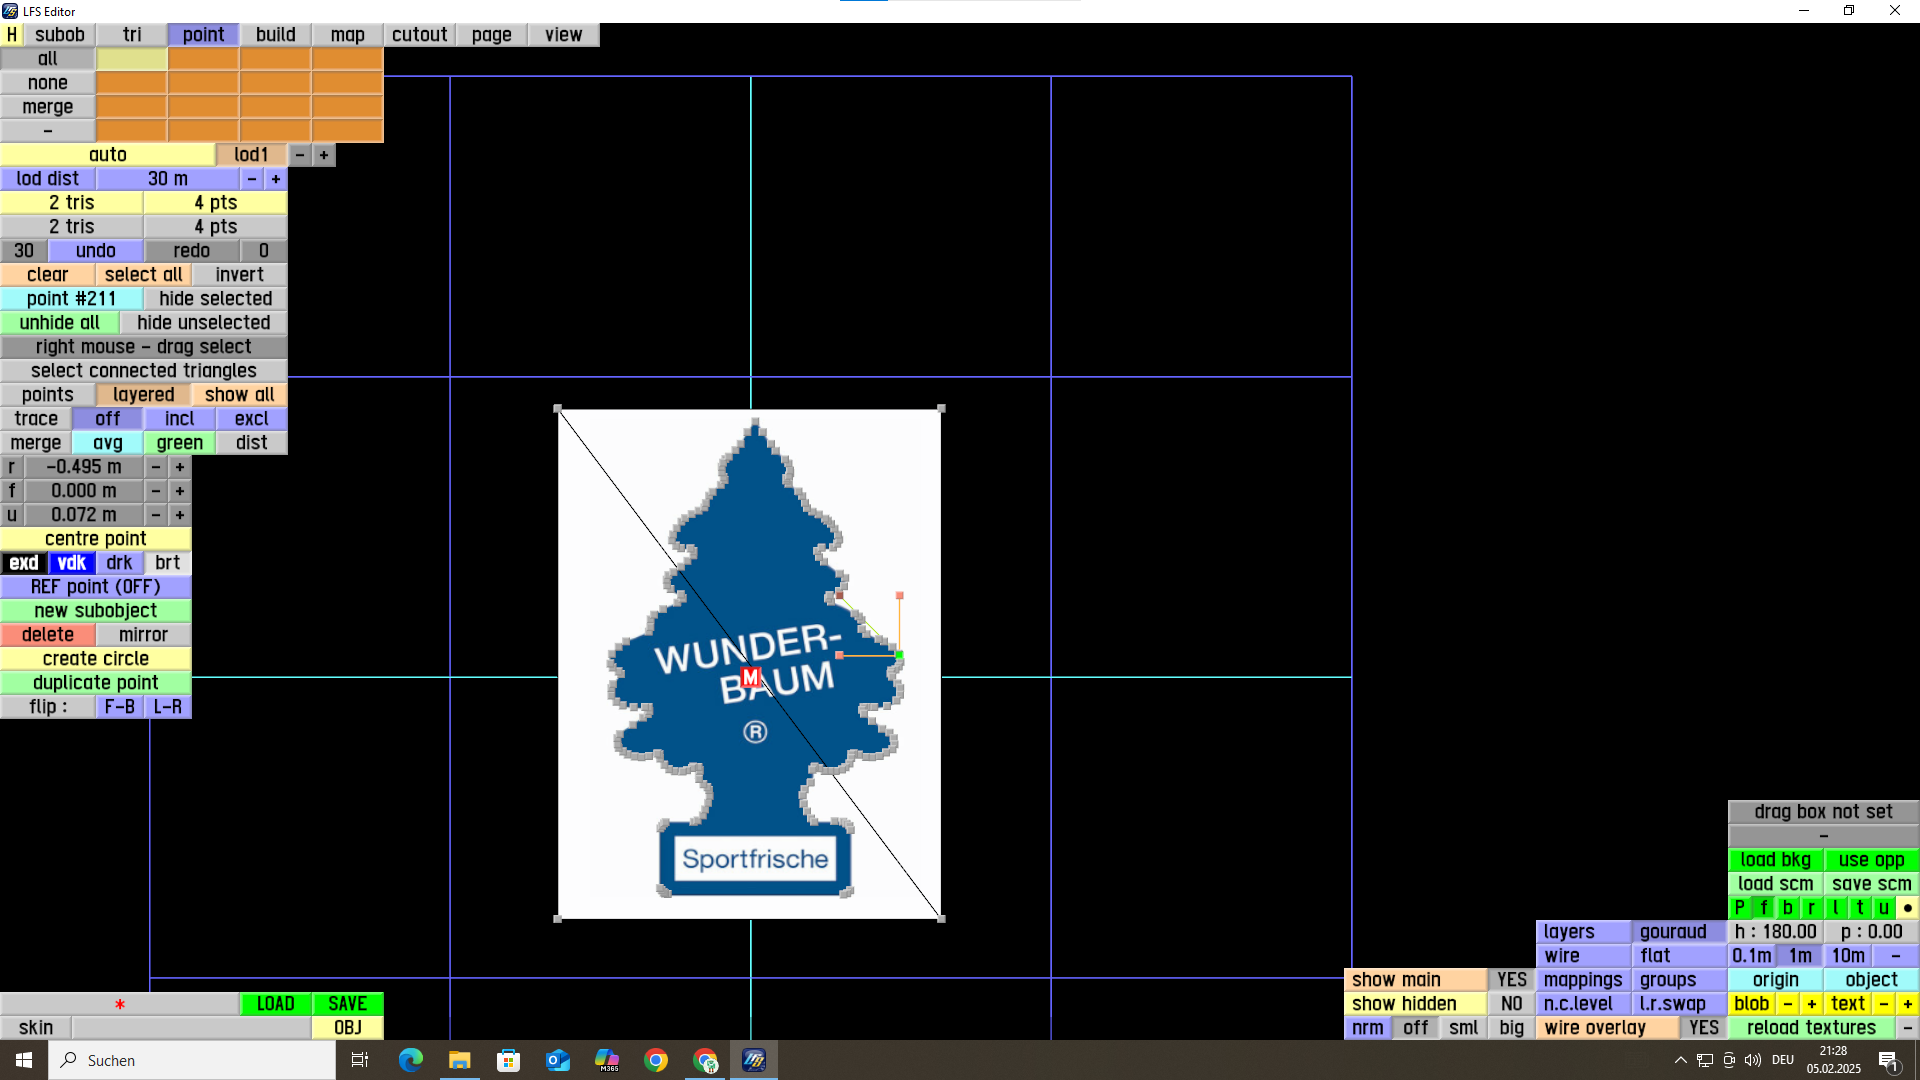Click the H button in the top-left corner
Image resolution: width=1920 pixels, height=1080 pixels.
click(12, 34)
